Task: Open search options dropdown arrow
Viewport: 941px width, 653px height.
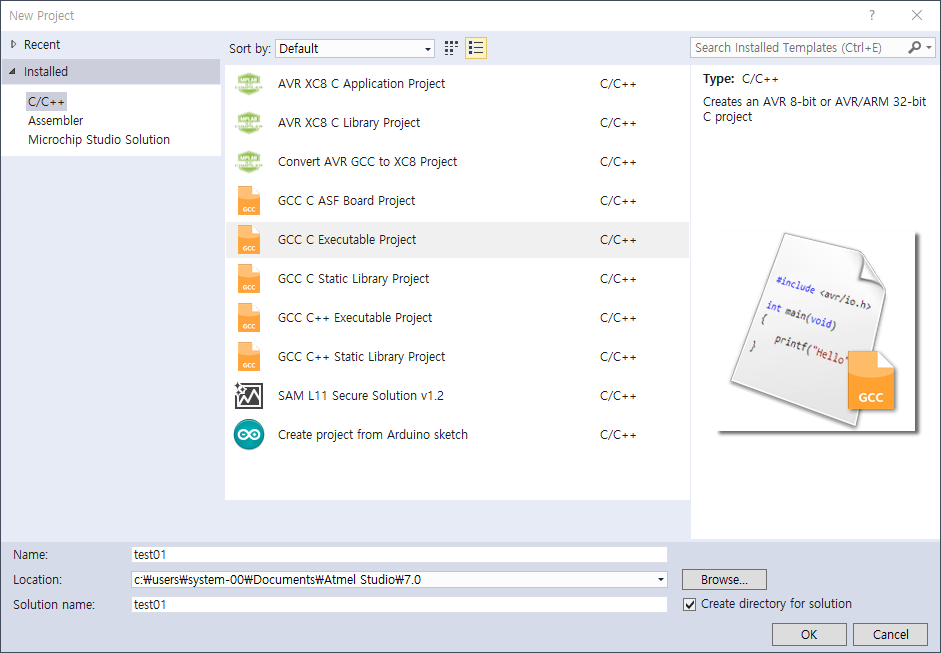Action: [929, 47]
